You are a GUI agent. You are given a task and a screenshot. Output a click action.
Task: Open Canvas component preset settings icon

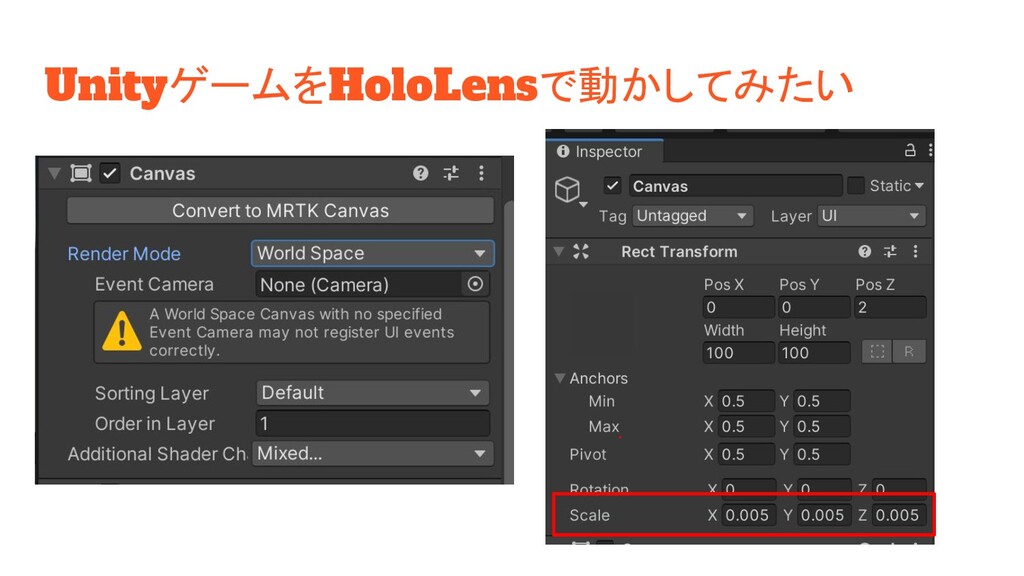point(451,173)
